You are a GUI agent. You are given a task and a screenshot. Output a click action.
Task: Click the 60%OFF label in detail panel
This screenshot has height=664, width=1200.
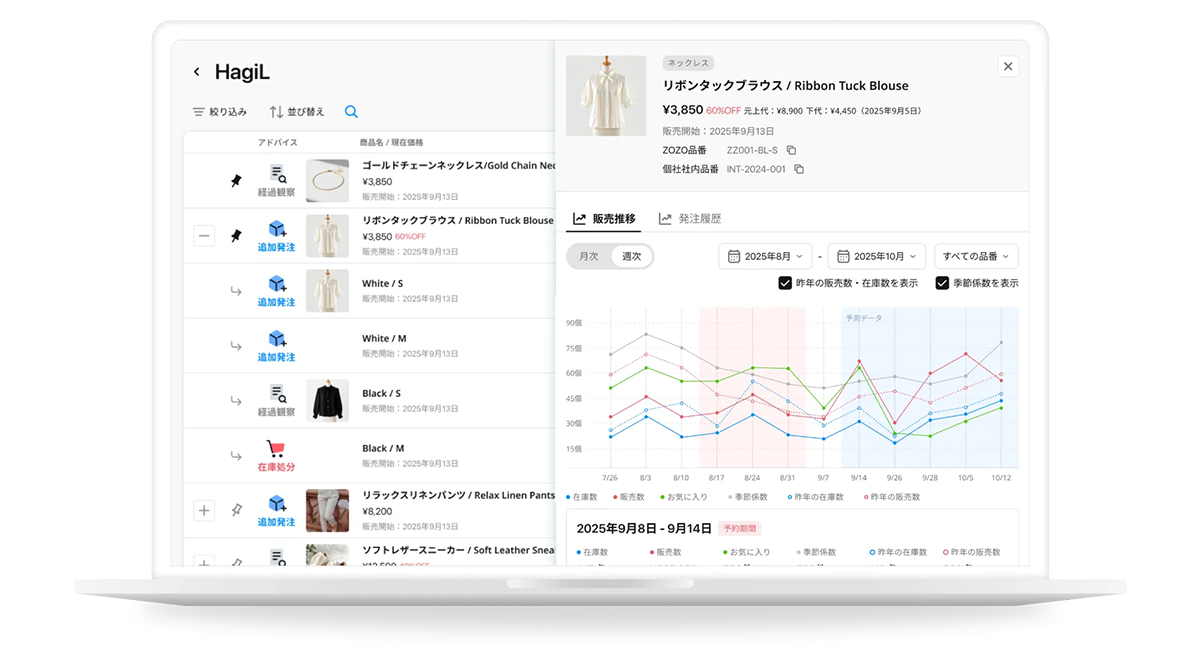tap(723, 111)
